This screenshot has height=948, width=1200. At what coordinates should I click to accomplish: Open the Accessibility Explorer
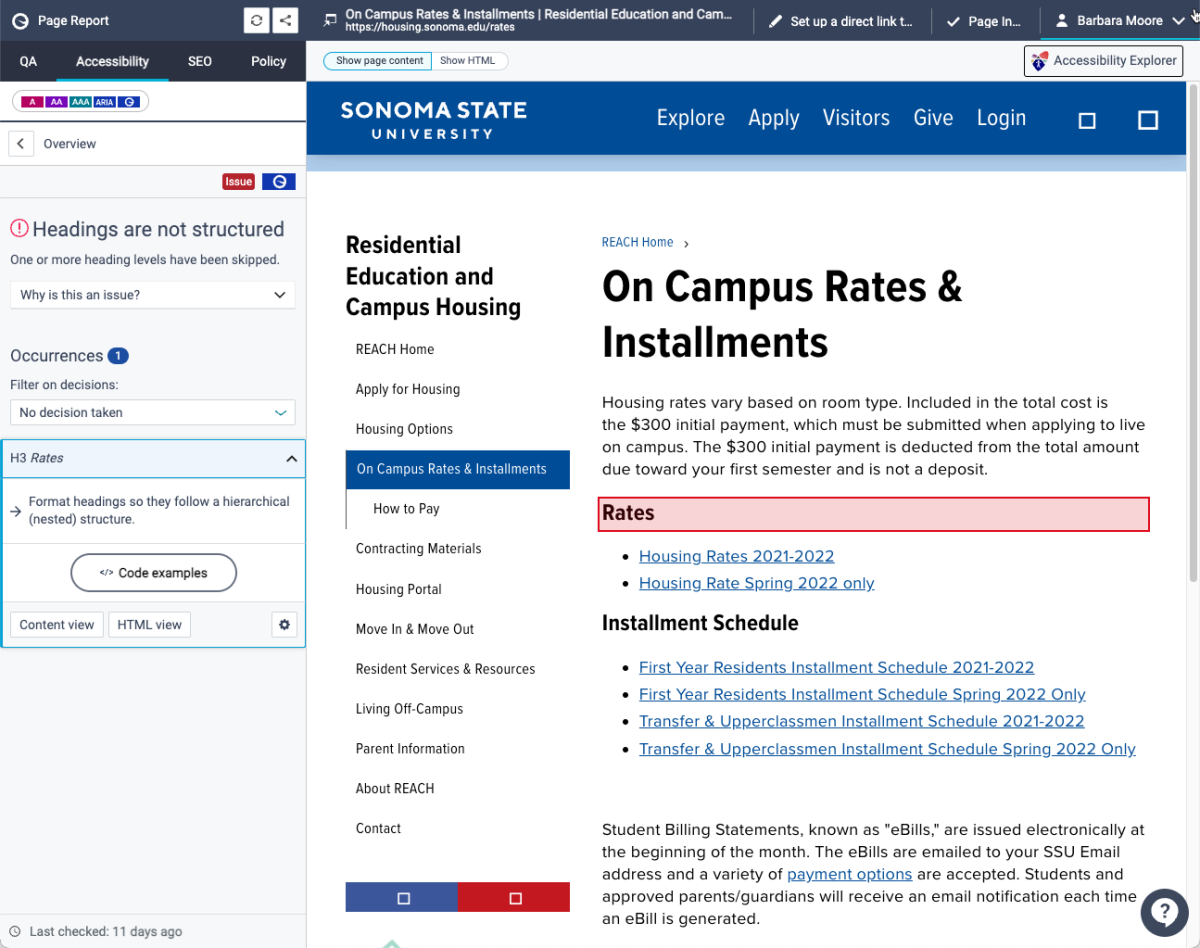click(x=1103, y=61)
